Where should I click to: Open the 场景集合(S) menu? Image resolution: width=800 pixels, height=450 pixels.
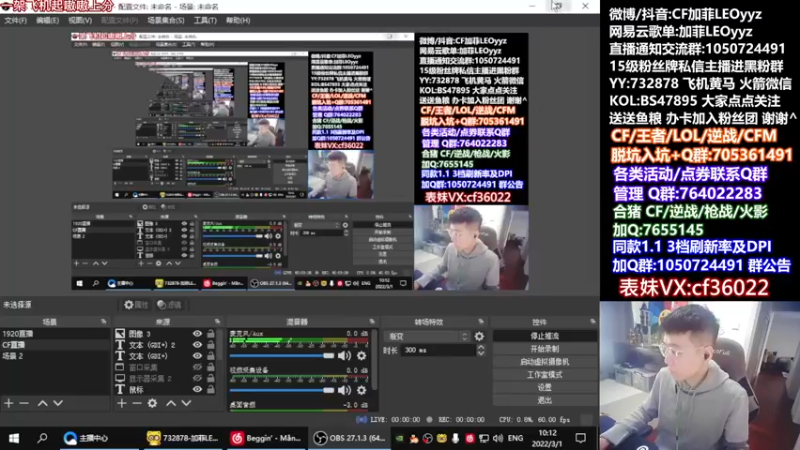pos(166,20)
